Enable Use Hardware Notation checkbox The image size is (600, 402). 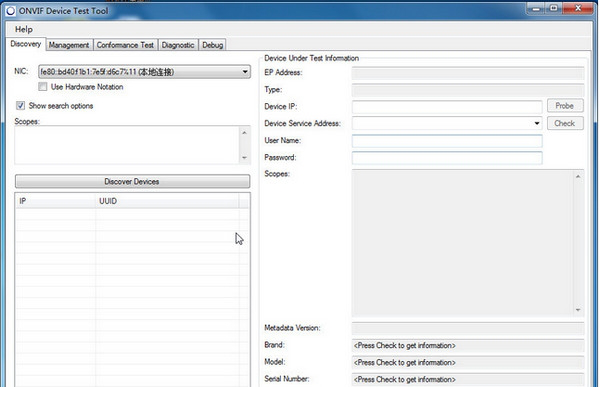coord(42,87)
